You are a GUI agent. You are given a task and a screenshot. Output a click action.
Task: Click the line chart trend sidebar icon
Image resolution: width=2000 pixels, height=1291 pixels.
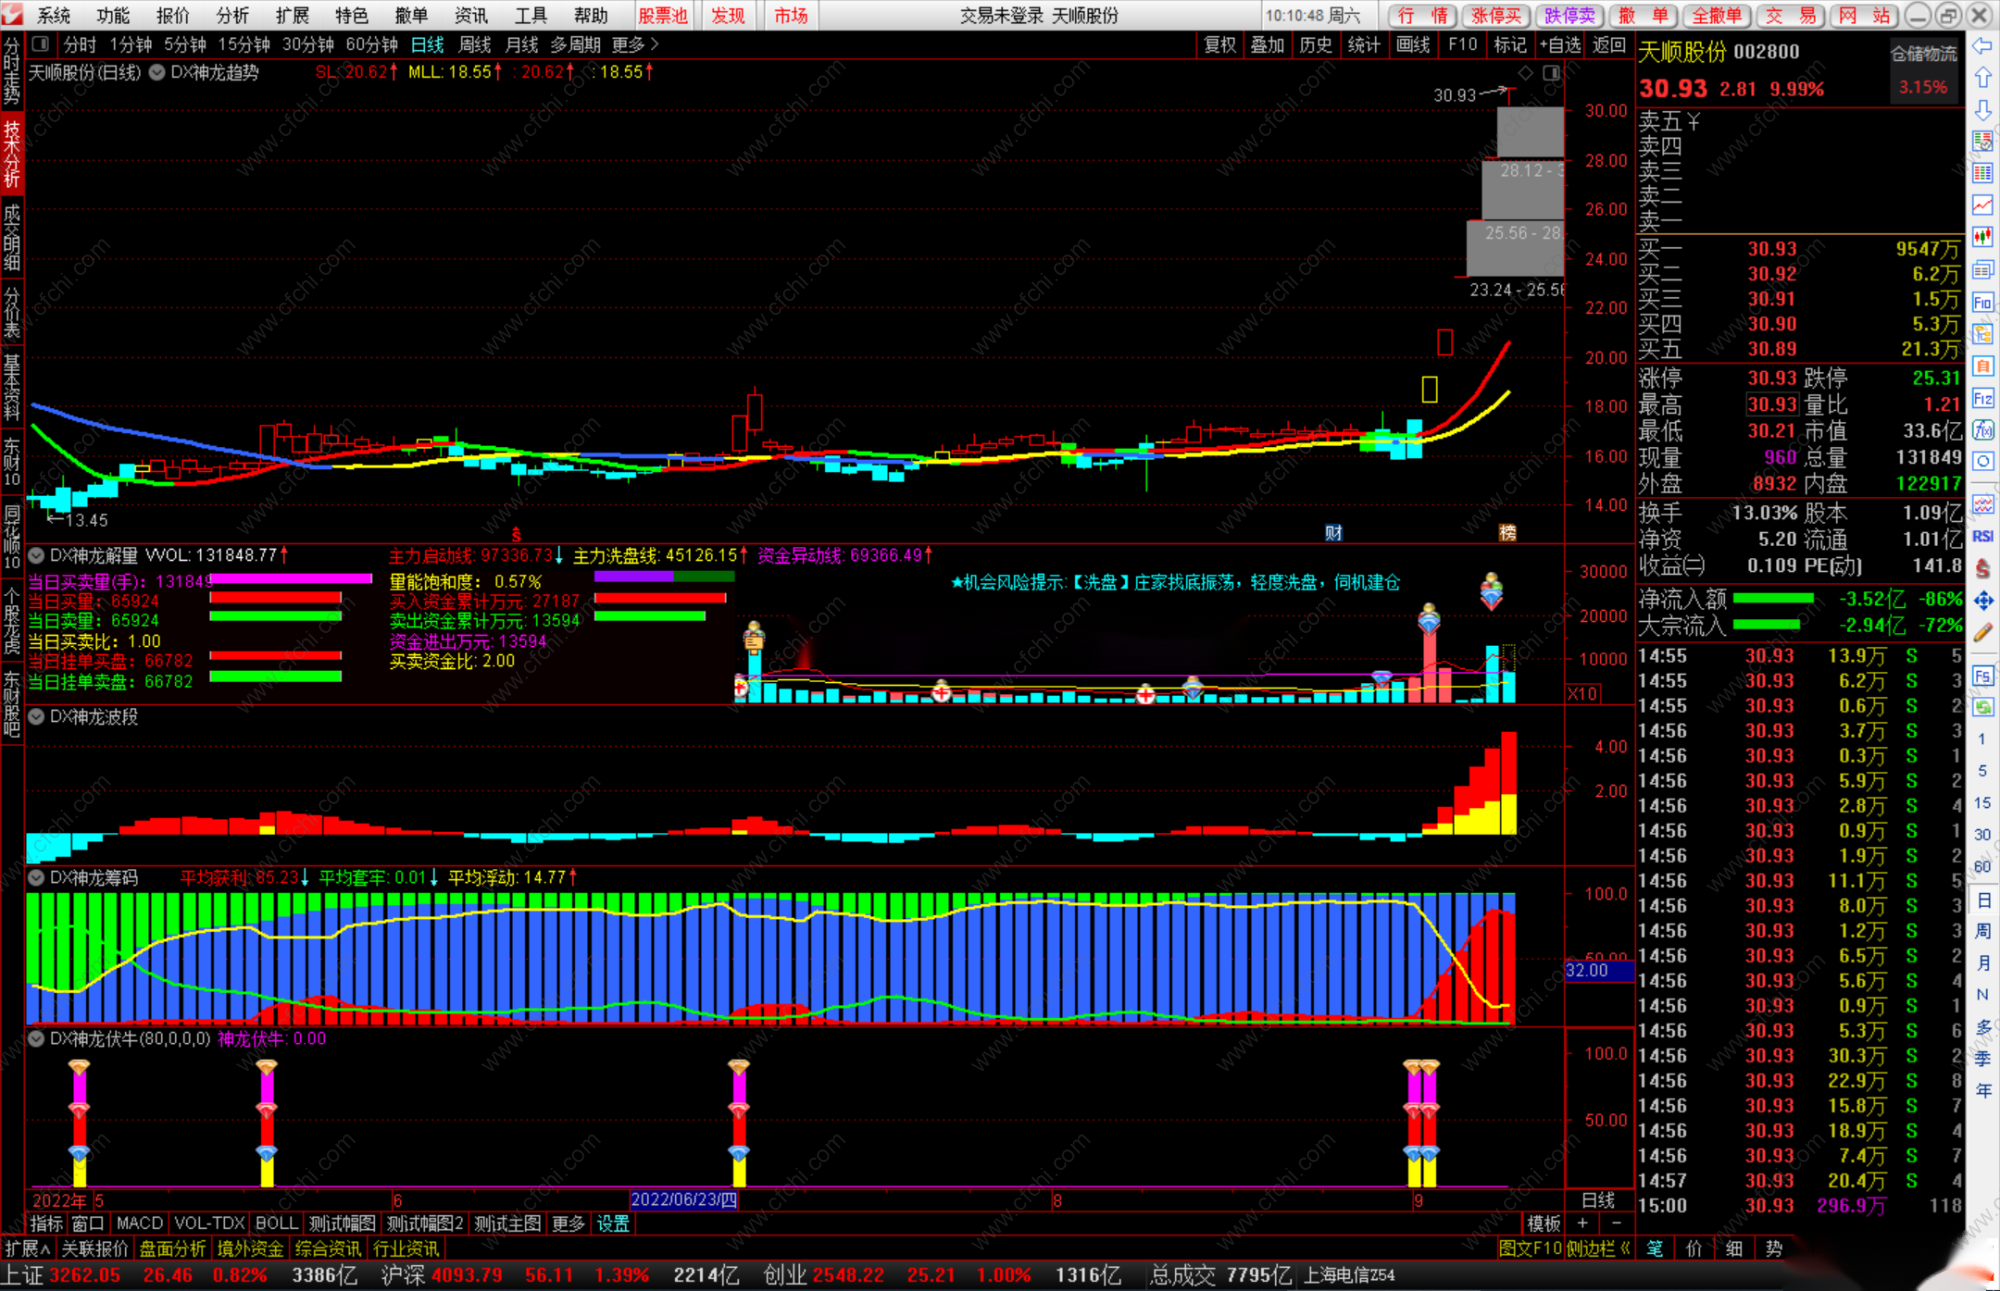pyautogui.click(x=1982, y=205)
